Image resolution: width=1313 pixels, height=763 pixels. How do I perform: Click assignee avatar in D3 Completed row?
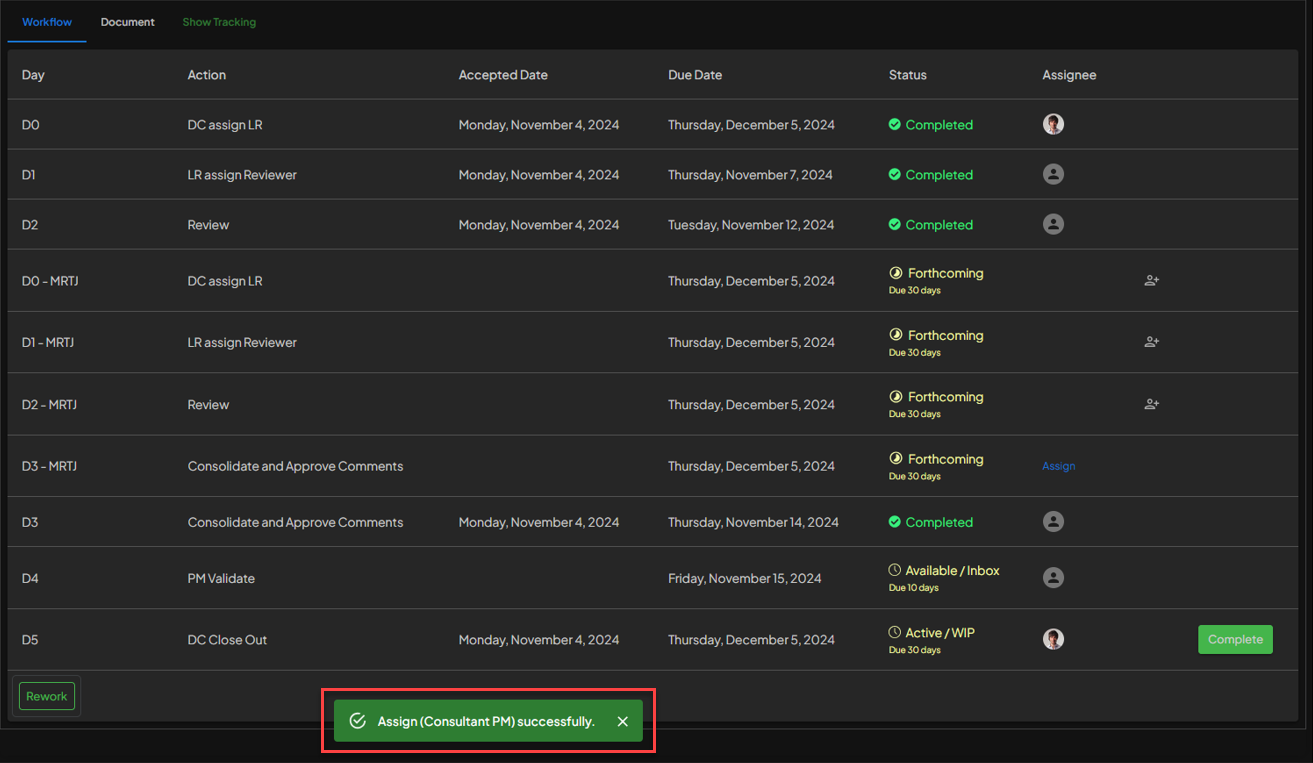[1053, 521]
